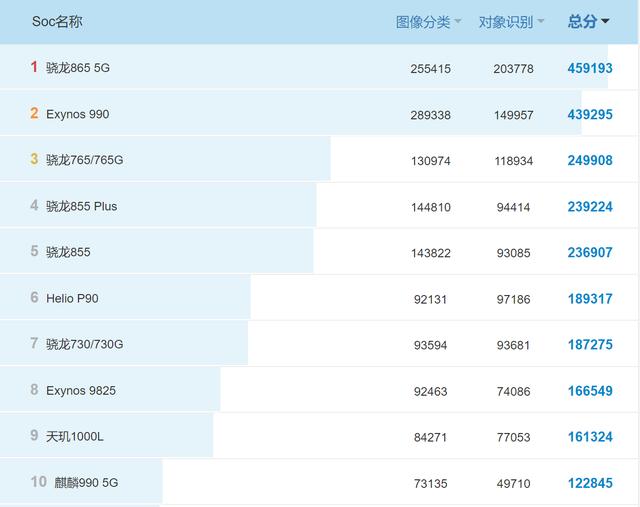Click image classification value 289338
This screenshot has width=640, height=507.
(x=431, y=115)
